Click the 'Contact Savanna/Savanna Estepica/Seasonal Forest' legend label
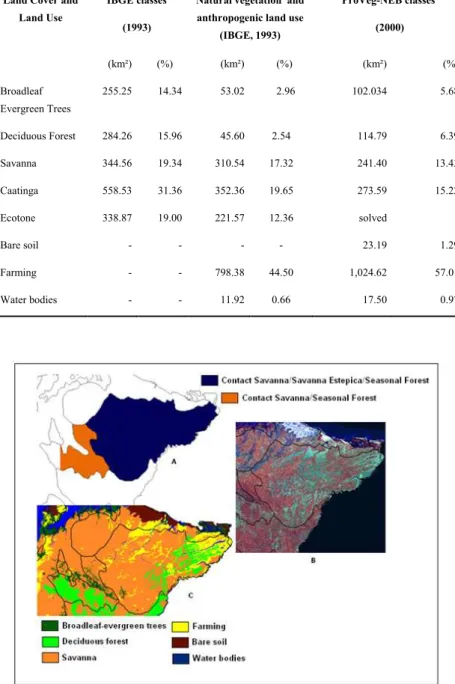Viewport: 455px width, 684px height. coord(325,380)
